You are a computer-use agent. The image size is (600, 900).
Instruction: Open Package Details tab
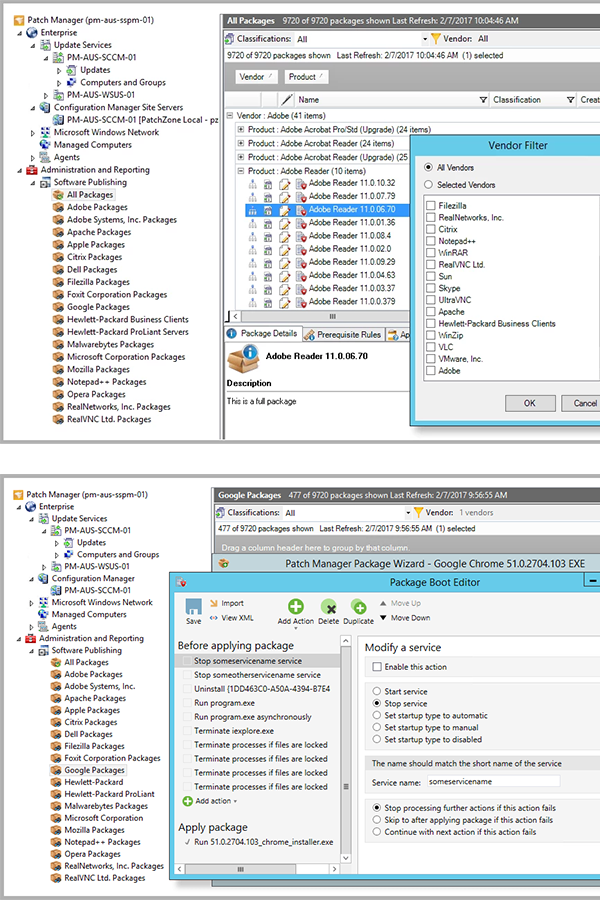pyautogui.click(x=262, y=333)
